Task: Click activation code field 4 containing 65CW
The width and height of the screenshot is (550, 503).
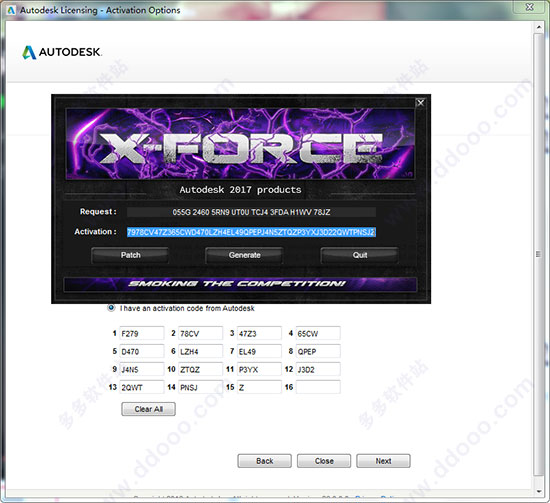Action: click(318, 333)
